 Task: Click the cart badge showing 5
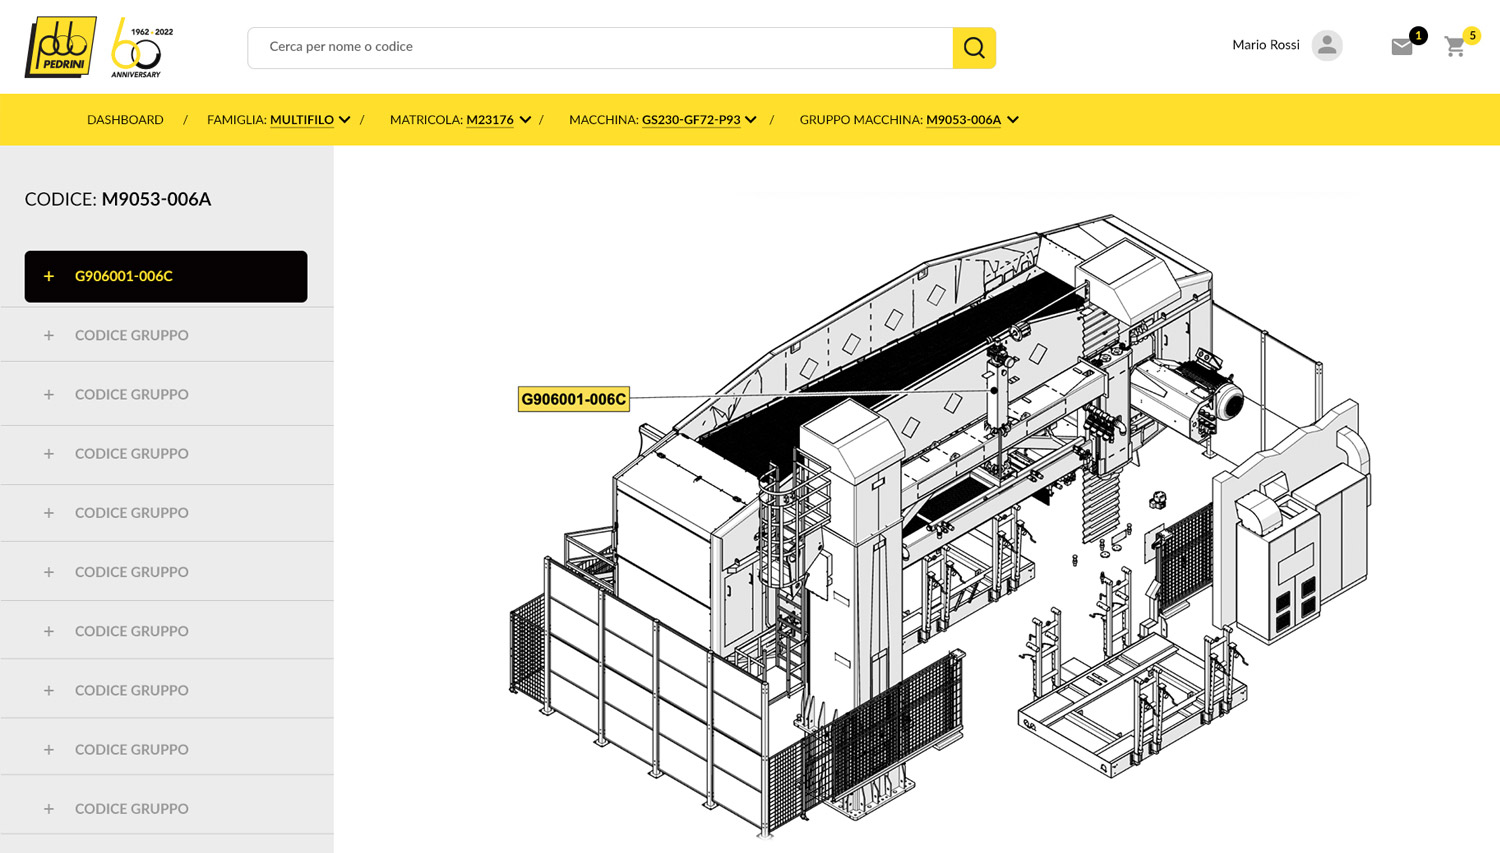point(1472,35)
